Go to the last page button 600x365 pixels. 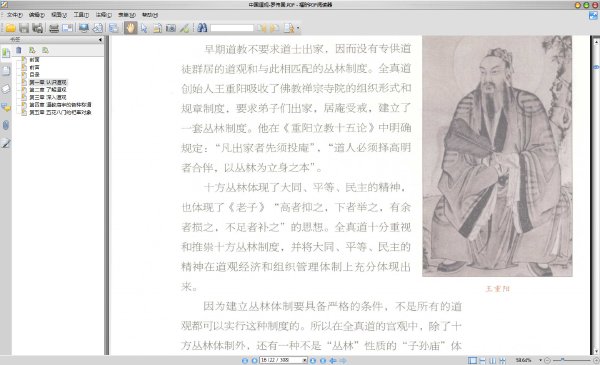(x=323, y=360)
